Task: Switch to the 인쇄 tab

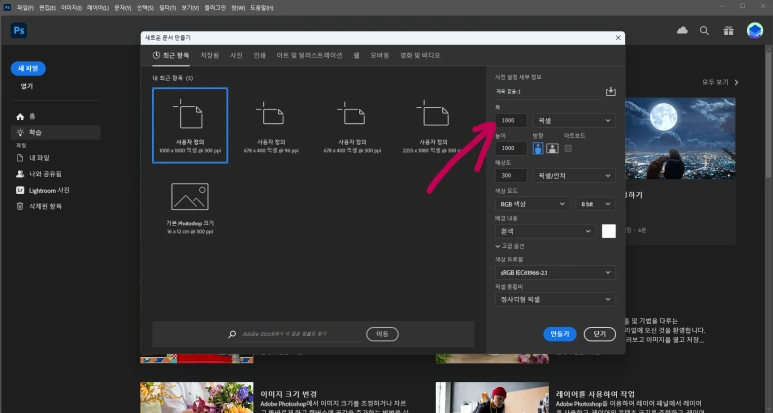Action: [x=259, y=55]
